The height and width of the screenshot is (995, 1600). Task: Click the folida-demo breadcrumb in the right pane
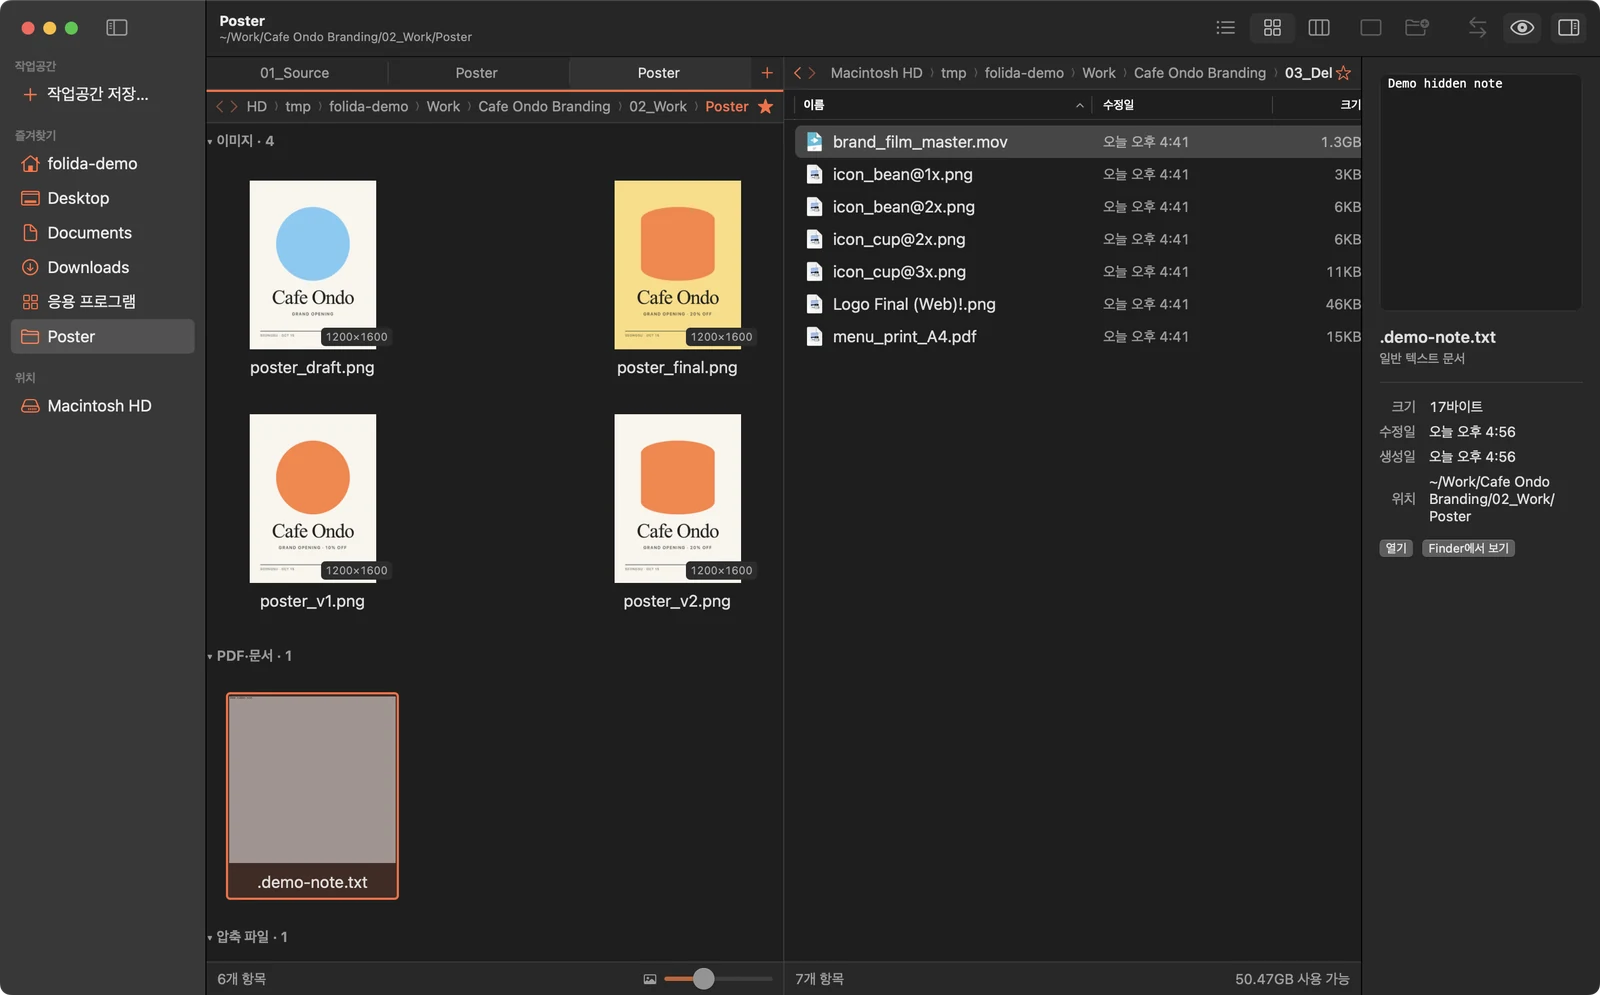pyautogui.click(x=1024, y=73)
